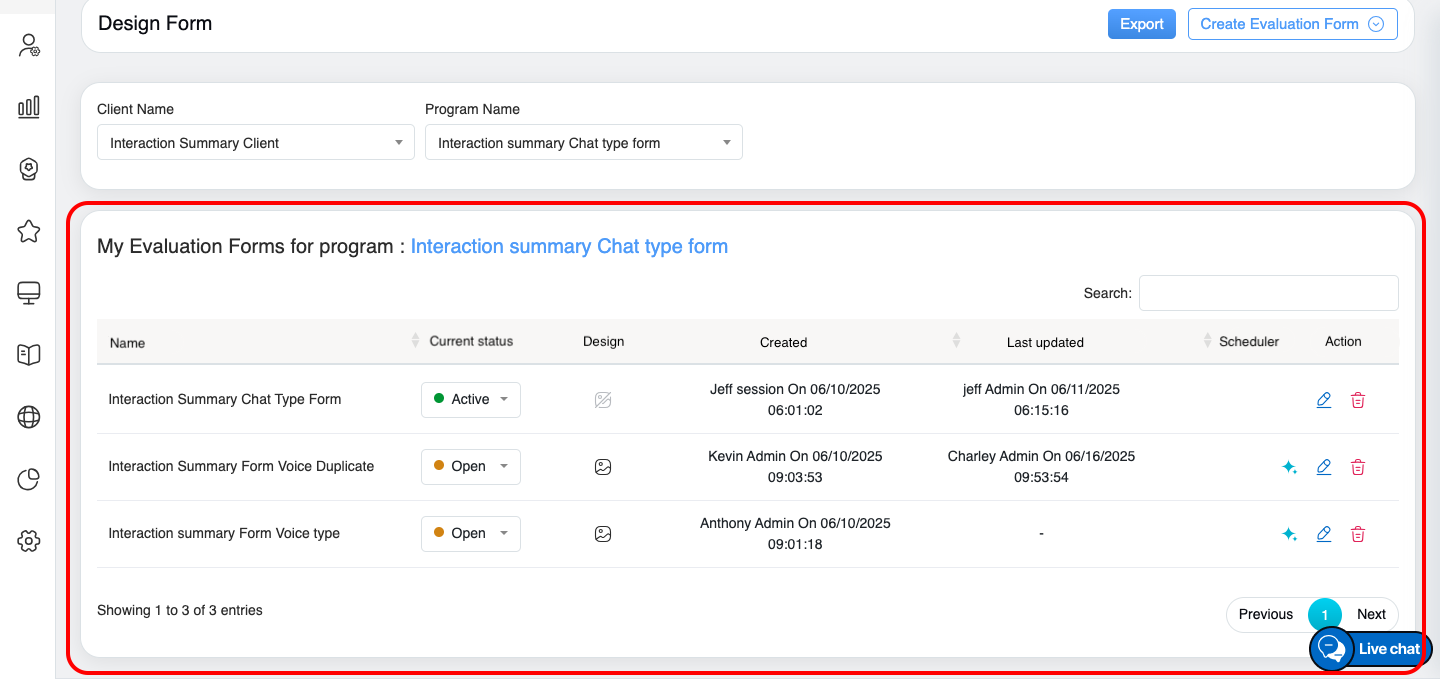Click the Export button
Viewport: 1440px width, 679px height.
pos(1141,24)
